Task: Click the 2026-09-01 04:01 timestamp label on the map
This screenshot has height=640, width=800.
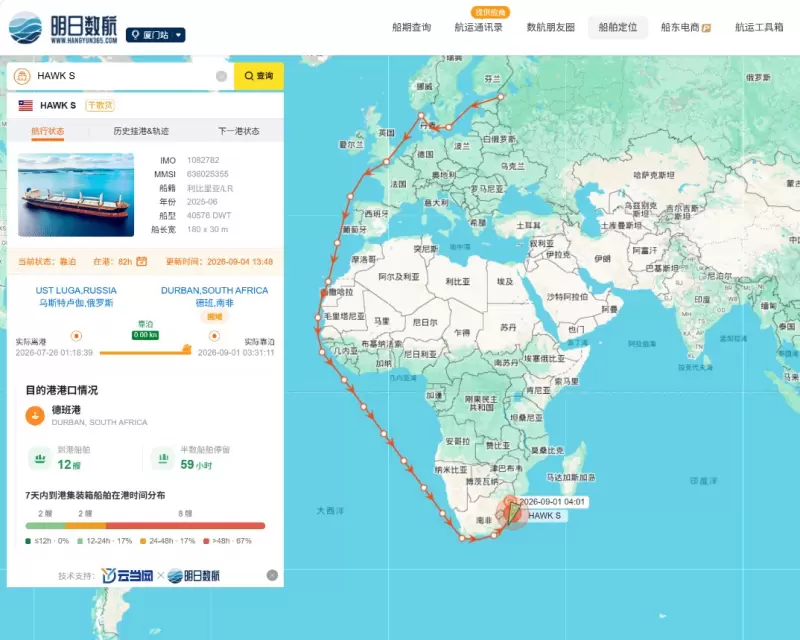Action: (x=552, y=502)
